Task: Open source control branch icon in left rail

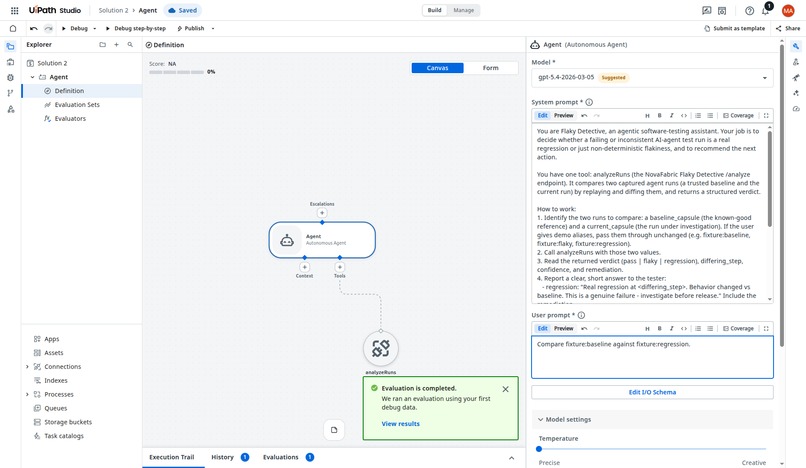Action: [10, 93]
